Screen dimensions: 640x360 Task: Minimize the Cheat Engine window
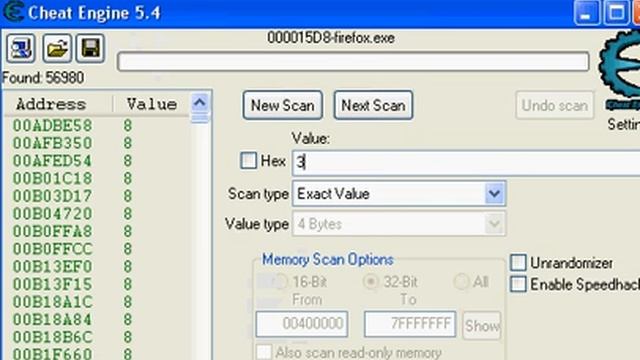(586, 12)
